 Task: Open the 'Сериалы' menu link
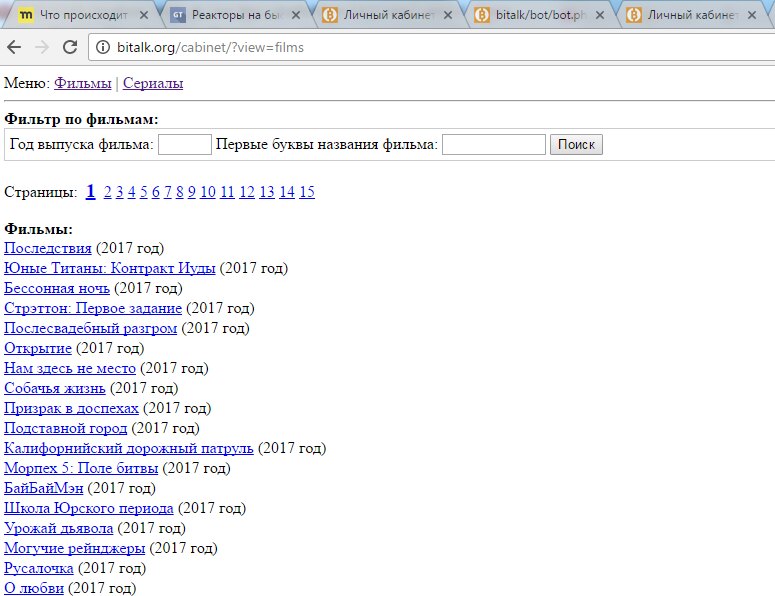click(x=153, y=84)
